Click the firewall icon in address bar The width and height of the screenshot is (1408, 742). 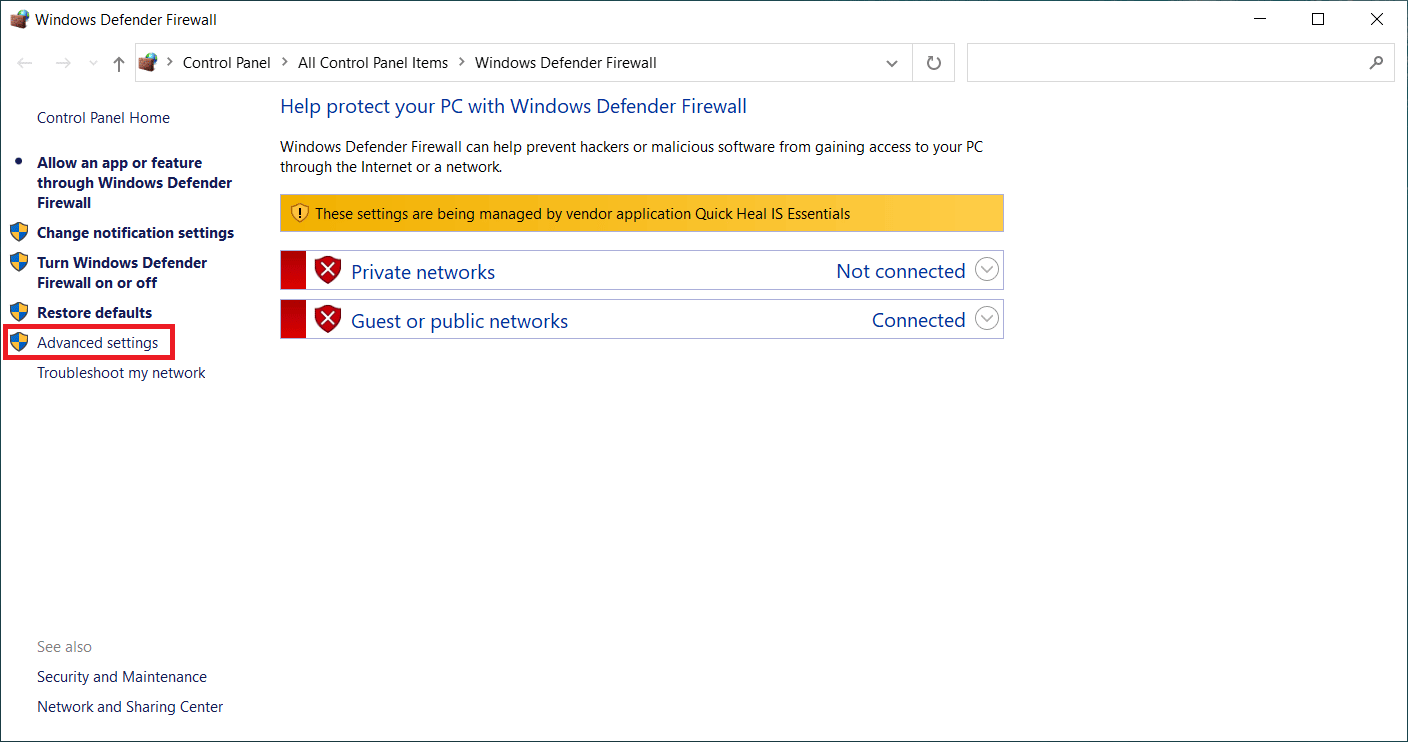148,62
